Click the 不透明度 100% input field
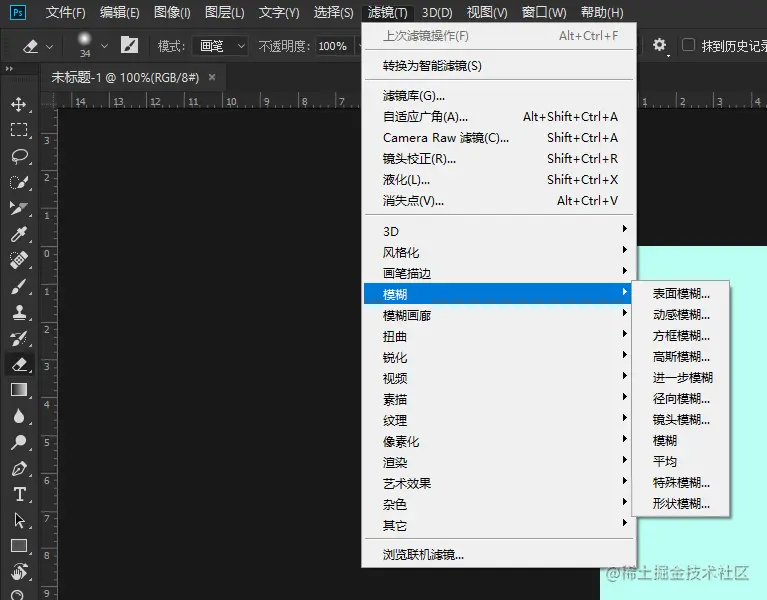 pyautogui.click(x=335, y=46)
